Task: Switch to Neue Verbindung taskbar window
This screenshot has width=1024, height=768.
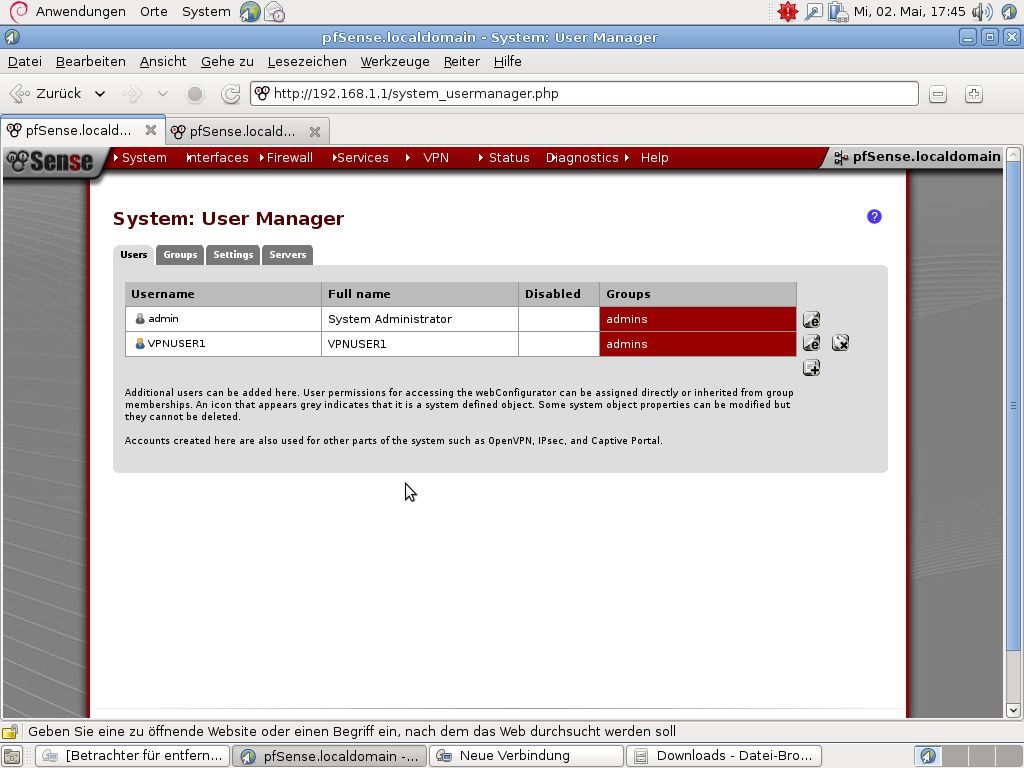Action: coord(526,756)
